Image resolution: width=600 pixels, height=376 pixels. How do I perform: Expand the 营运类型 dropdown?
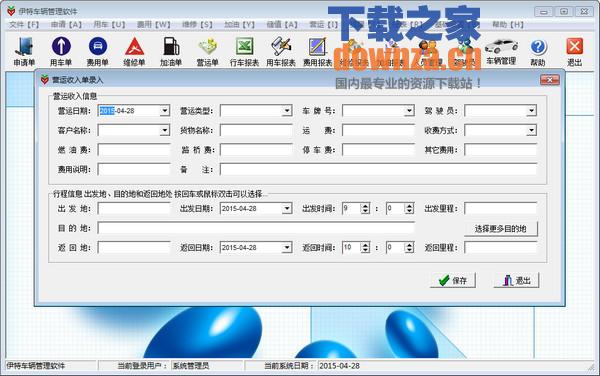click(x=287, y=111)
